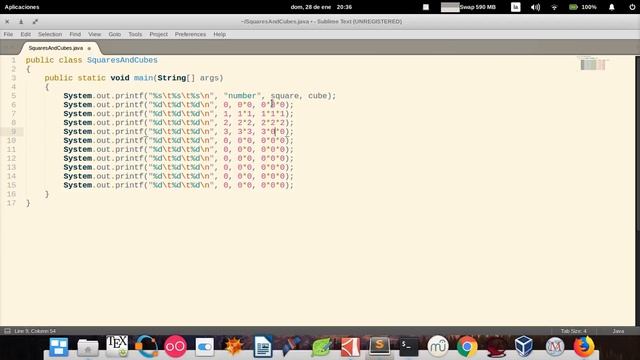This screenshot has width=640, height=360.
Task: Click the main method name
Action: tap(143, 78)
